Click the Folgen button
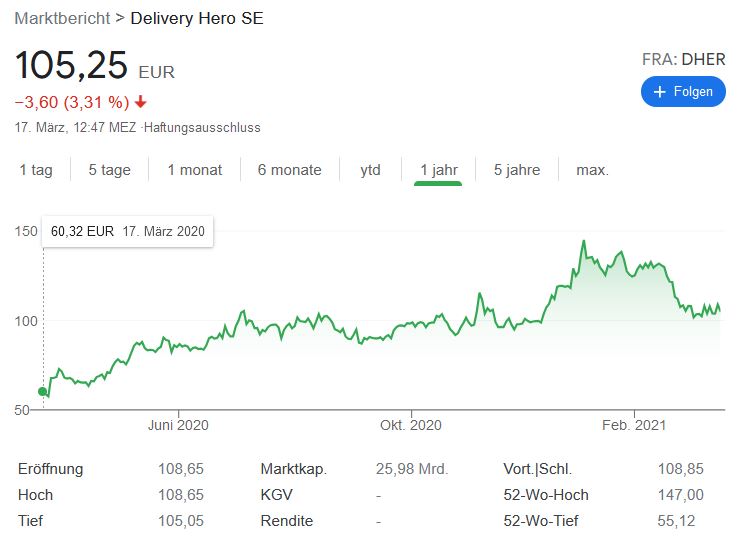 [x=683, y=91]
